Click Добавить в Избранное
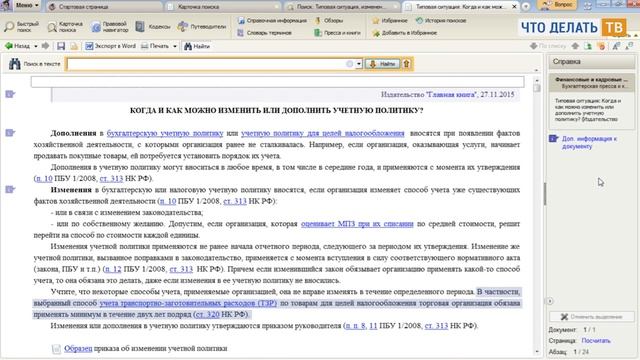This screenshot has width=640, height=360. [x=404, y=33]
